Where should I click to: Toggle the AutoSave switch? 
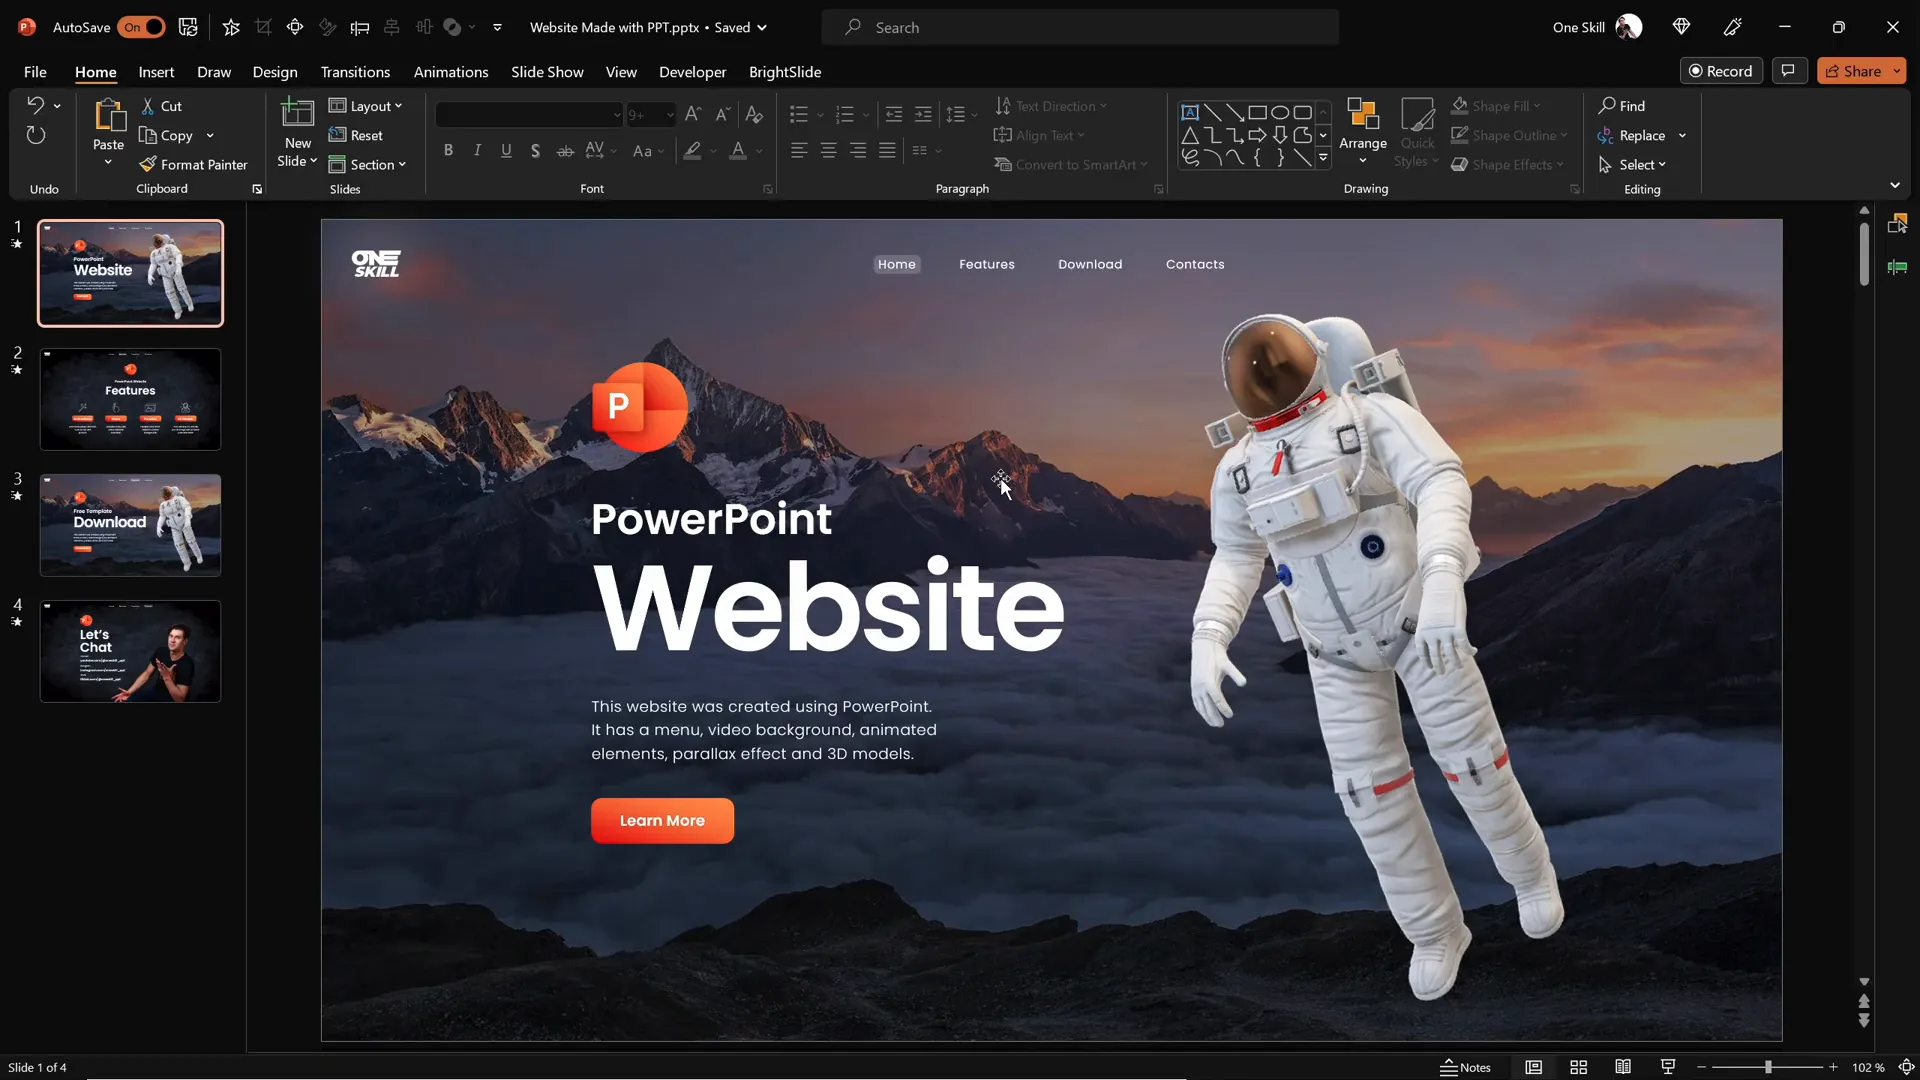(x=141, y=27)
